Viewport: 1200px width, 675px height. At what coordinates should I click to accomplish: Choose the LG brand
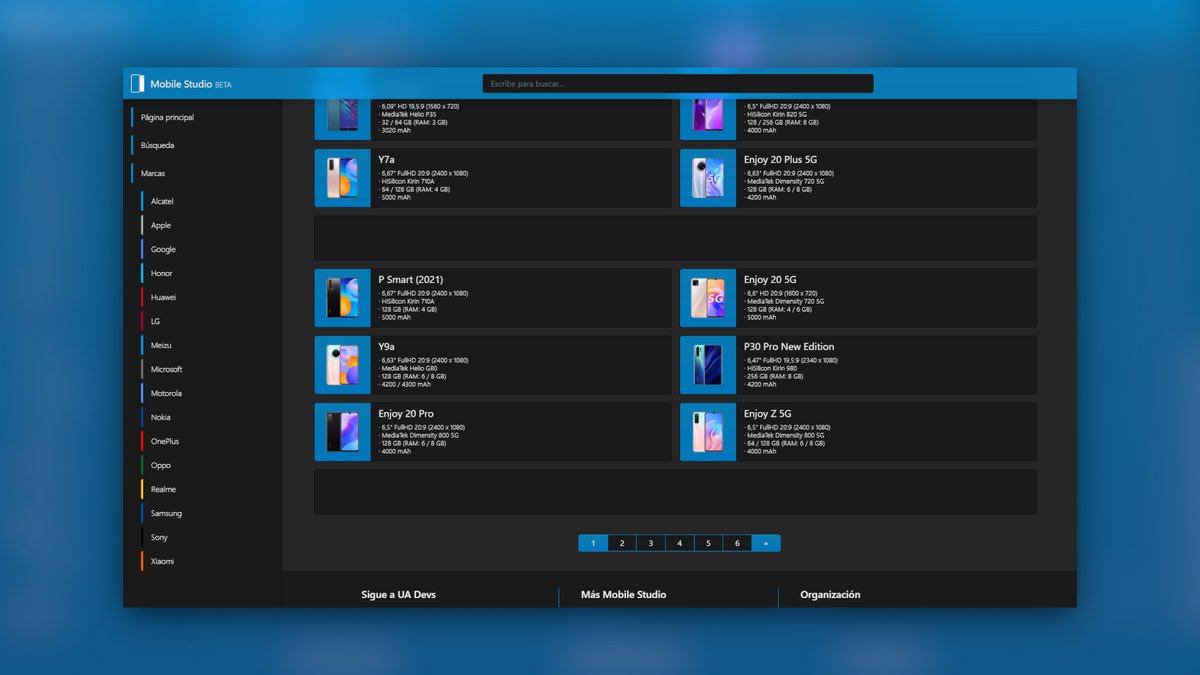[x=155, y=321]
